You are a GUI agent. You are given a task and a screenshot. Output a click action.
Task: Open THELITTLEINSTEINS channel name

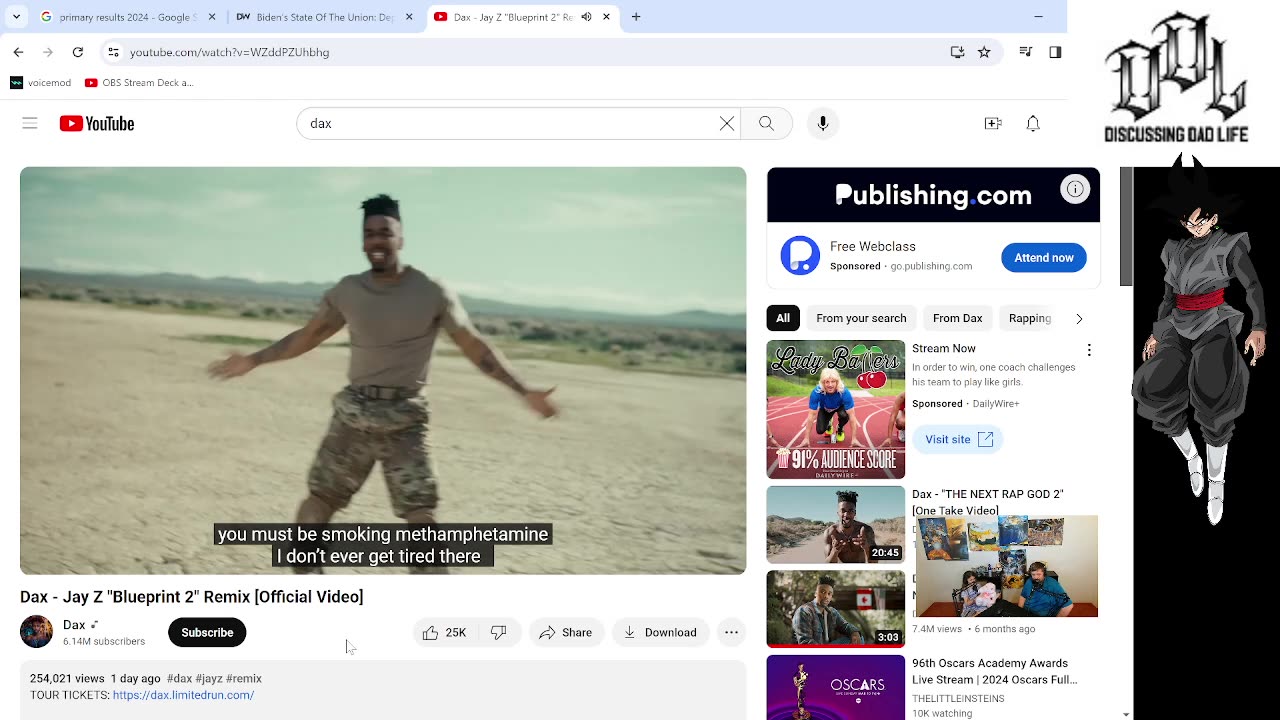coord(958,698)
